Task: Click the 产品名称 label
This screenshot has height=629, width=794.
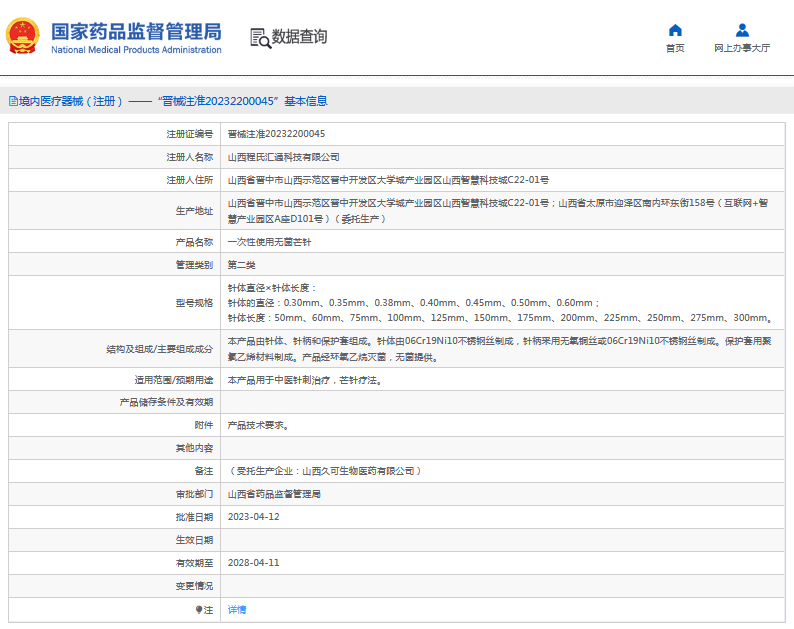Action: [194, 242]
